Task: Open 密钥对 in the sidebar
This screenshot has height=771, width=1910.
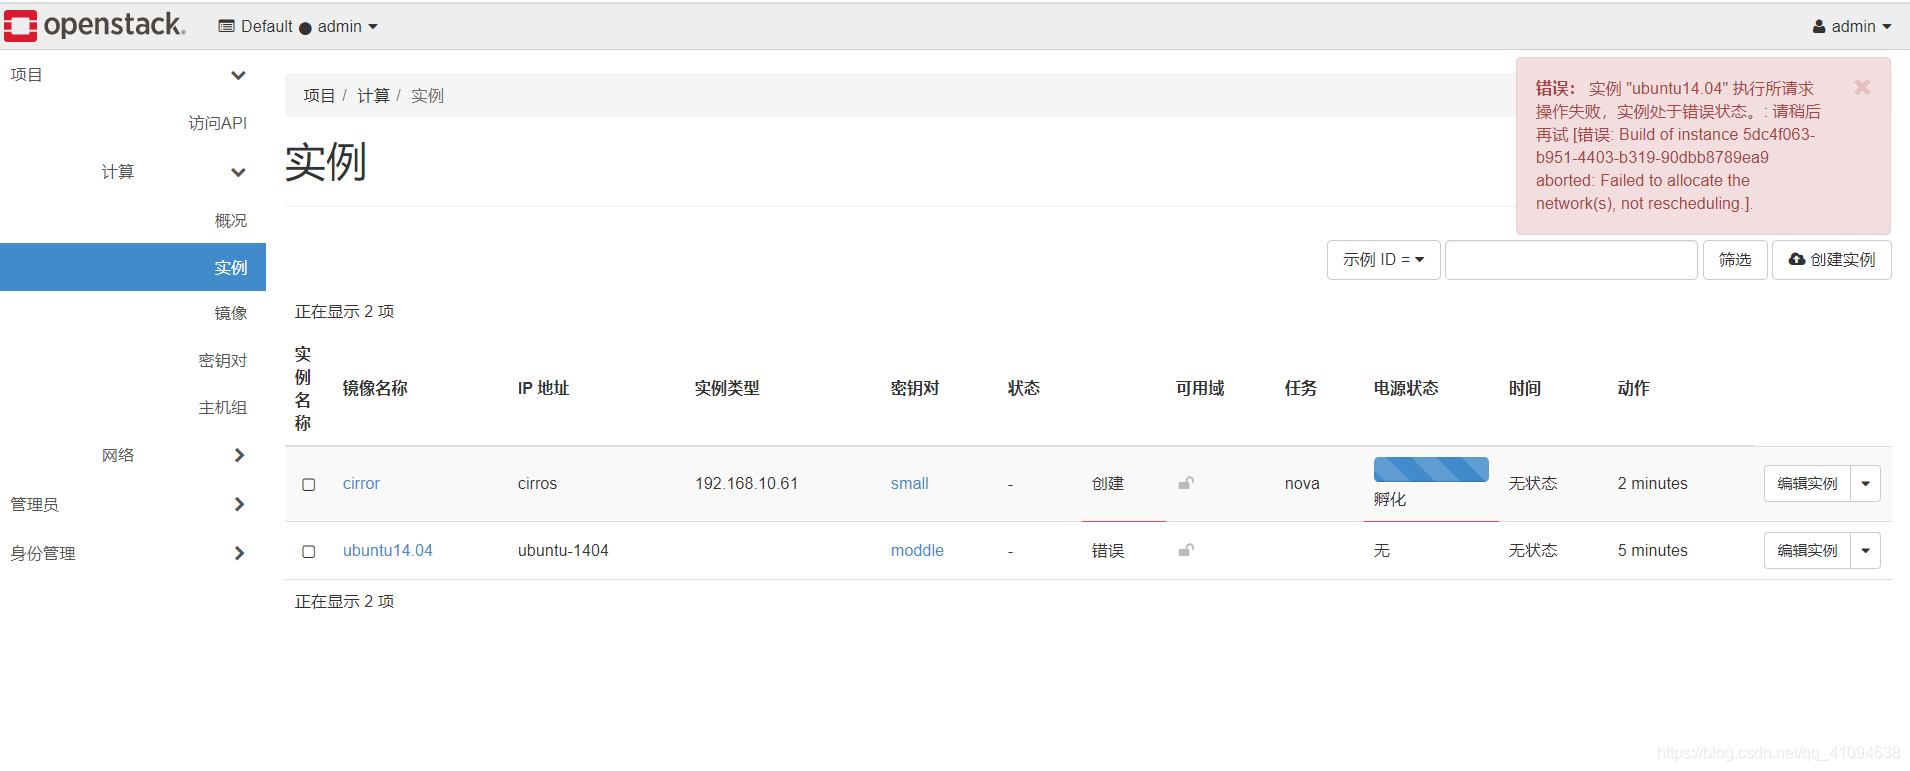Action: click(x=222, y=360)
